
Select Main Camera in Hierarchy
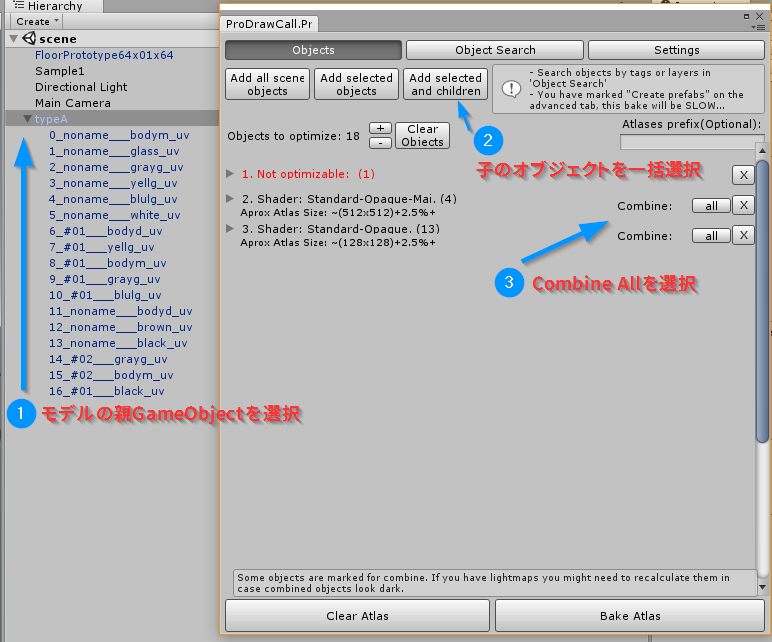pos(72,103)
